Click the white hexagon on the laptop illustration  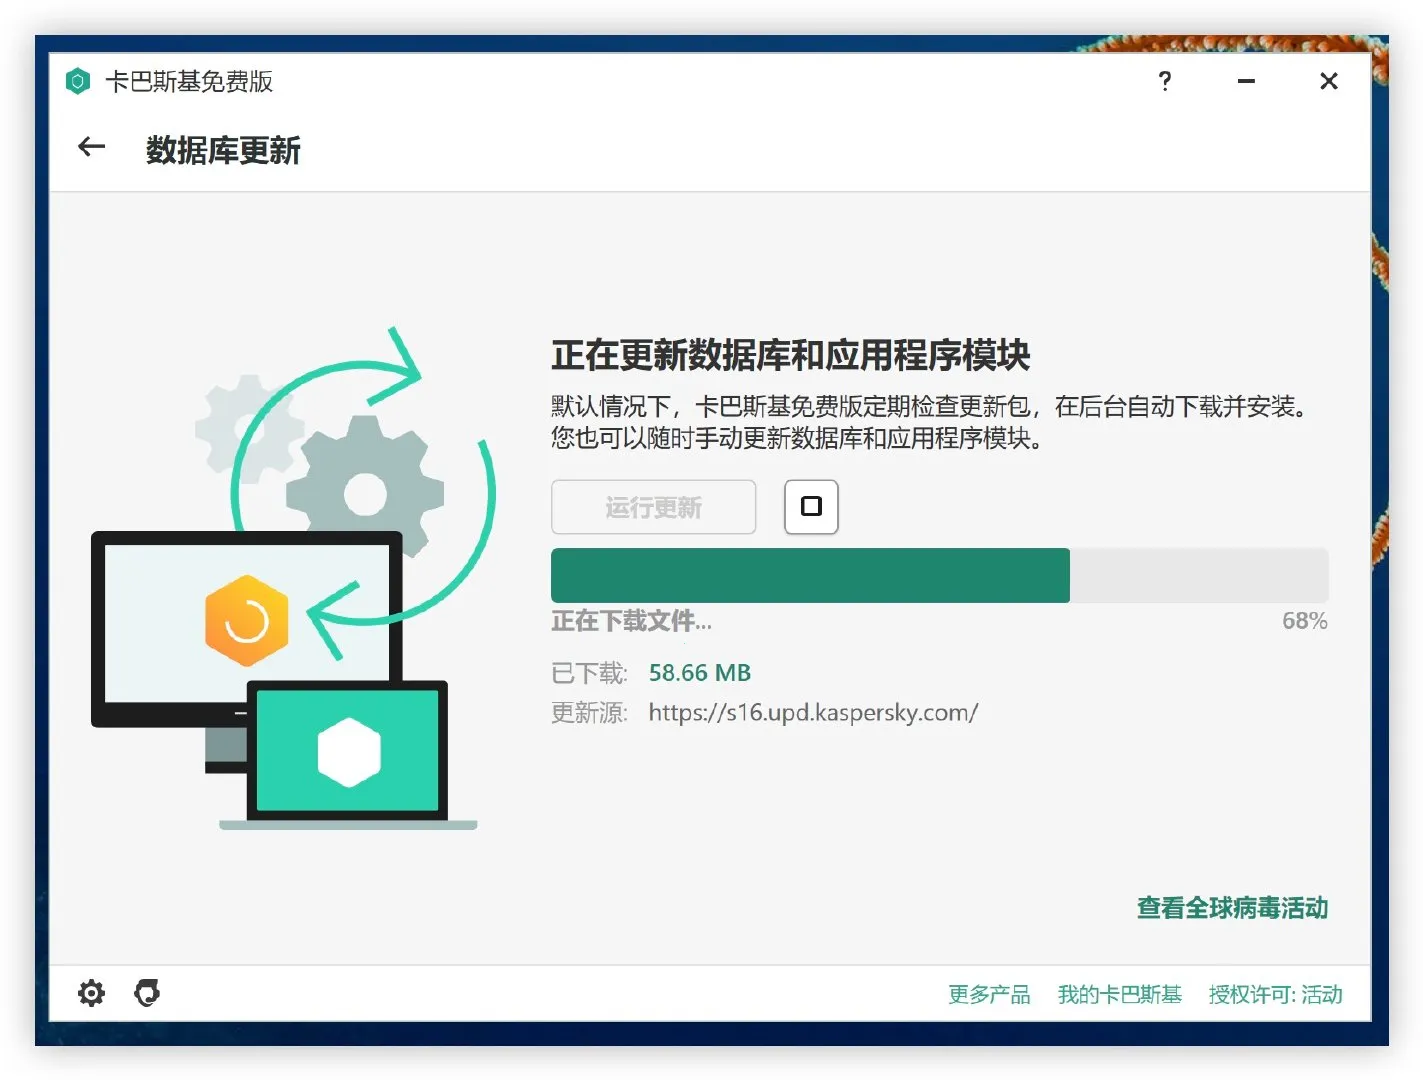(x=349, y=752)
